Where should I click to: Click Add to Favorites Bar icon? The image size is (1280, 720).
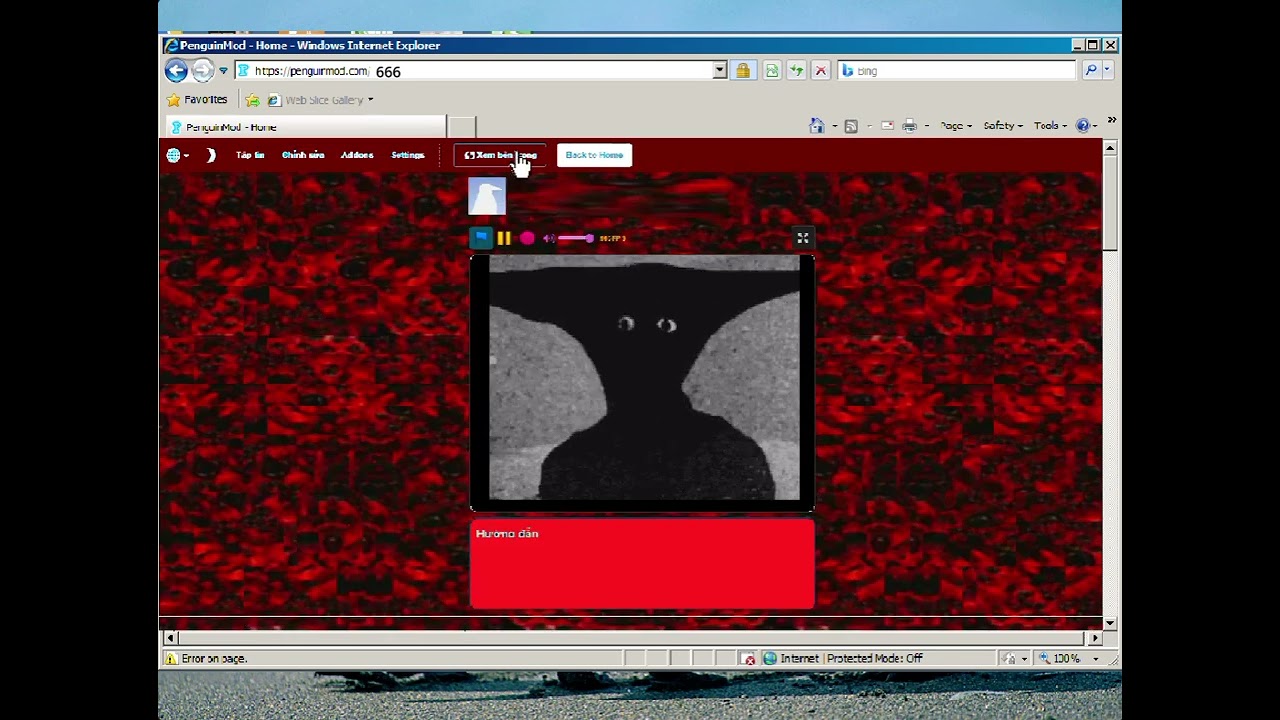point(253,100)
